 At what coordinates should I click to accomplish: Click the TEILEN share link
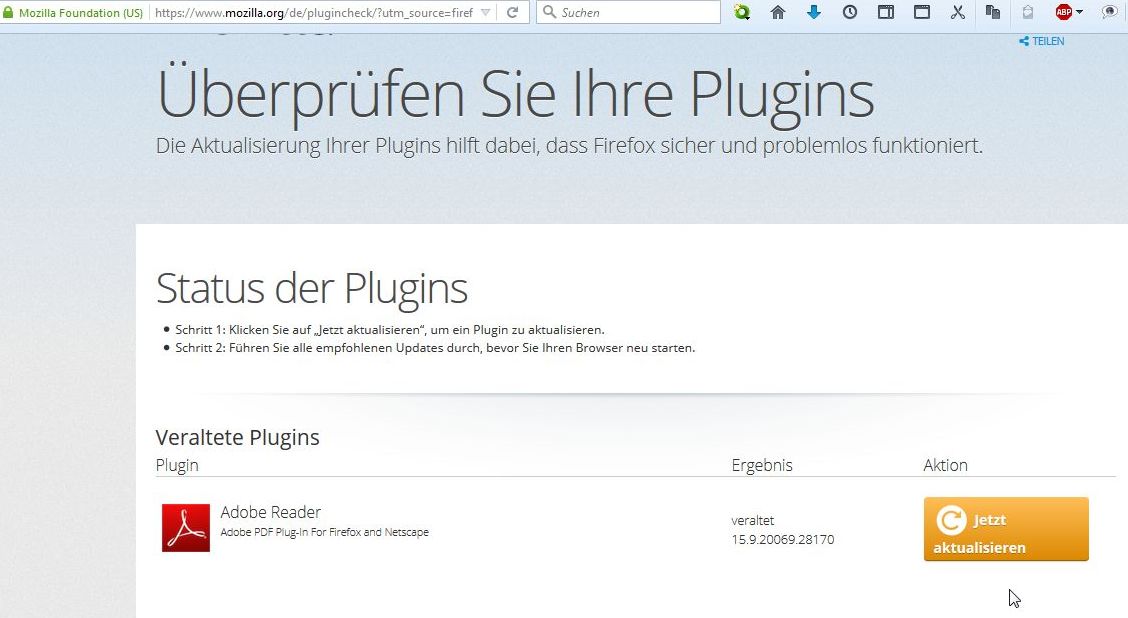(1042, 41)
